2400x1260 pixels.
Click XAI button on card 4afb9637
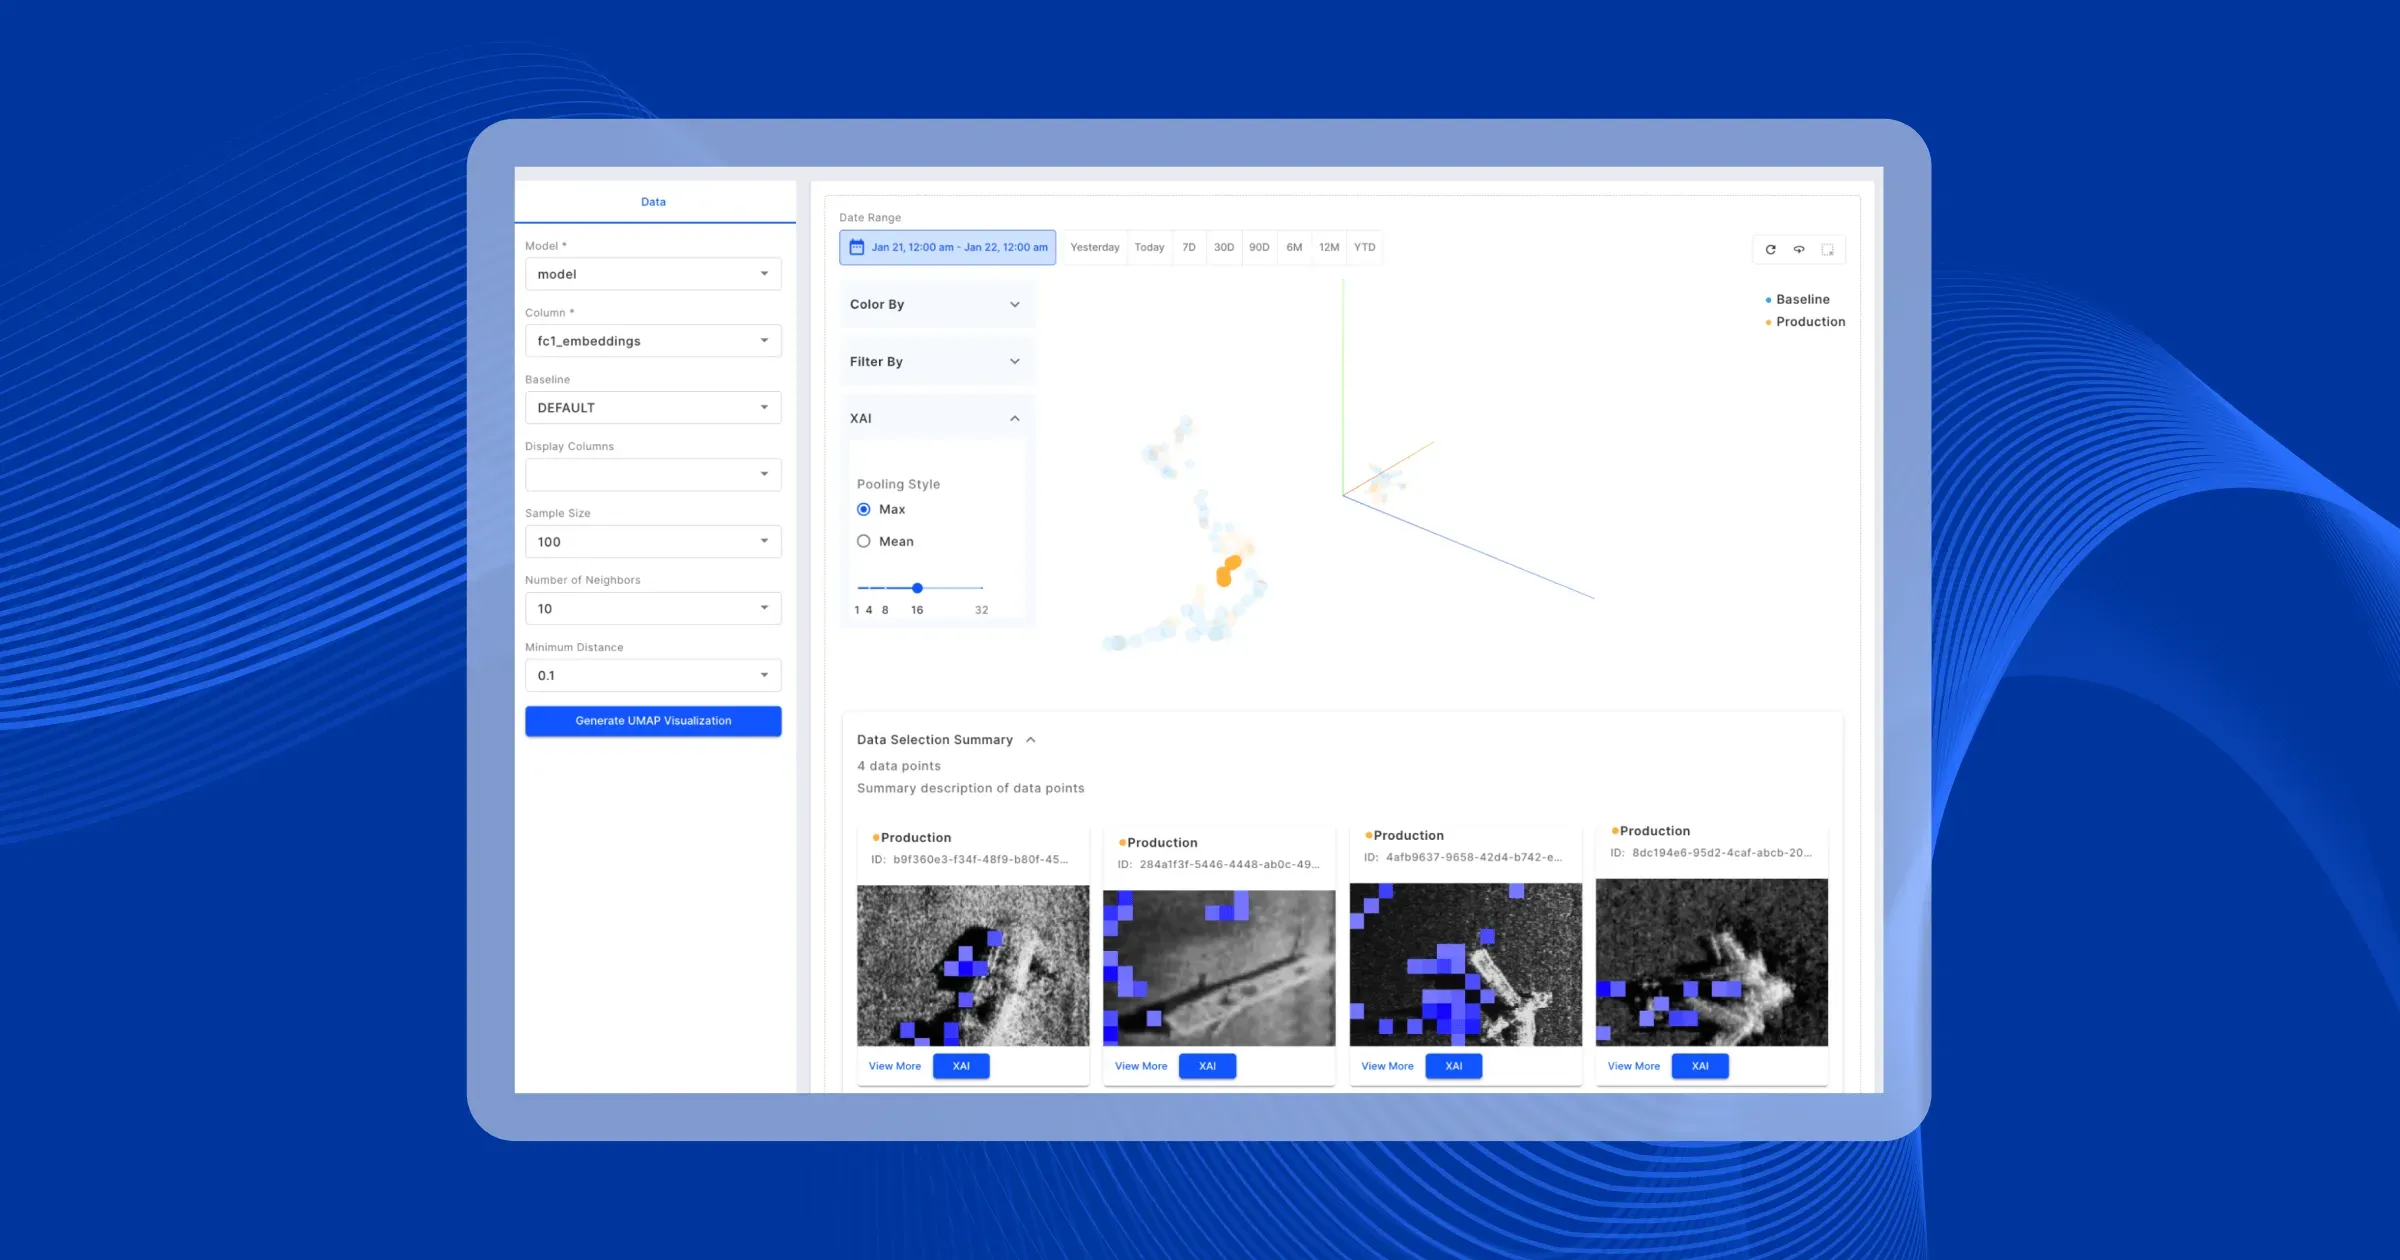1454,1066
